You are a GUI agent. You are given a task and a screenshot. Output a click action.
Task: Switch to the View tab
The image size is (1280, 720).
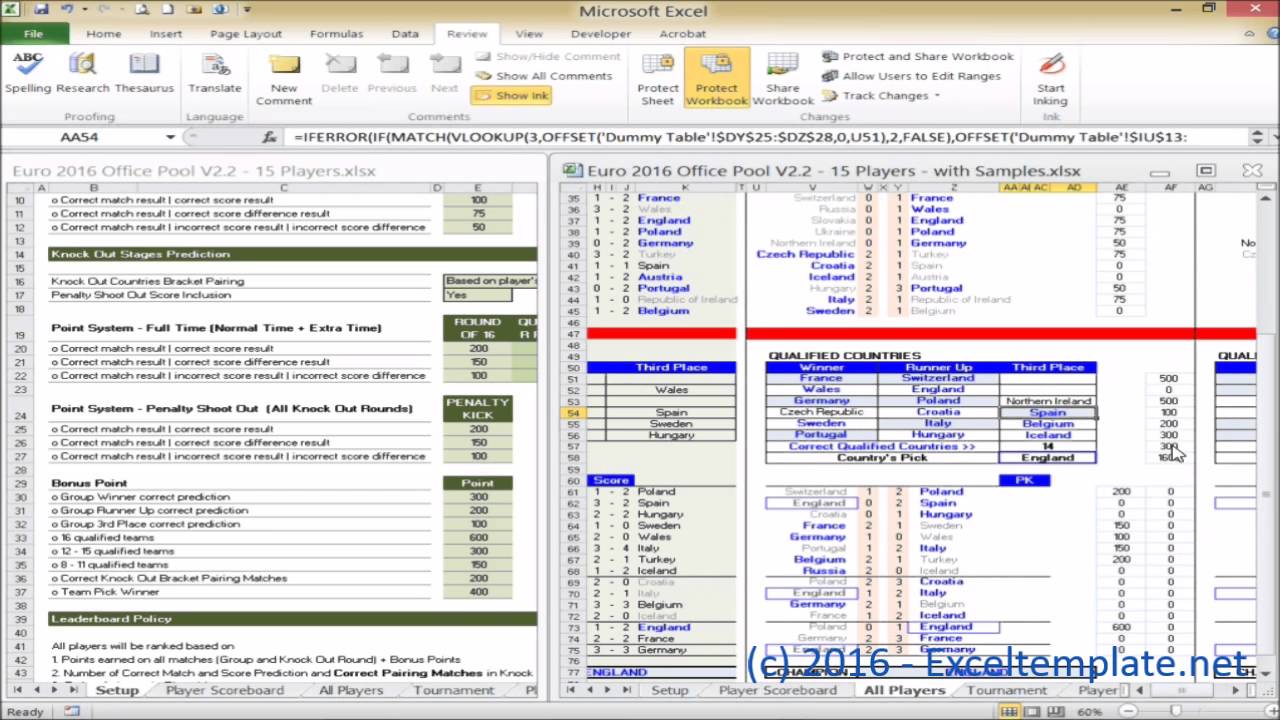pos(529,34)
